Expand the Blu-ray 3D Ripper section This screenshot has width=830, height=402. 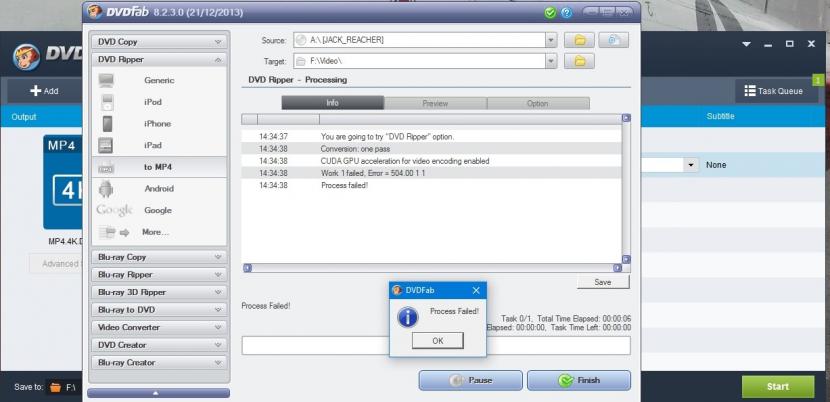coord(159,292)
